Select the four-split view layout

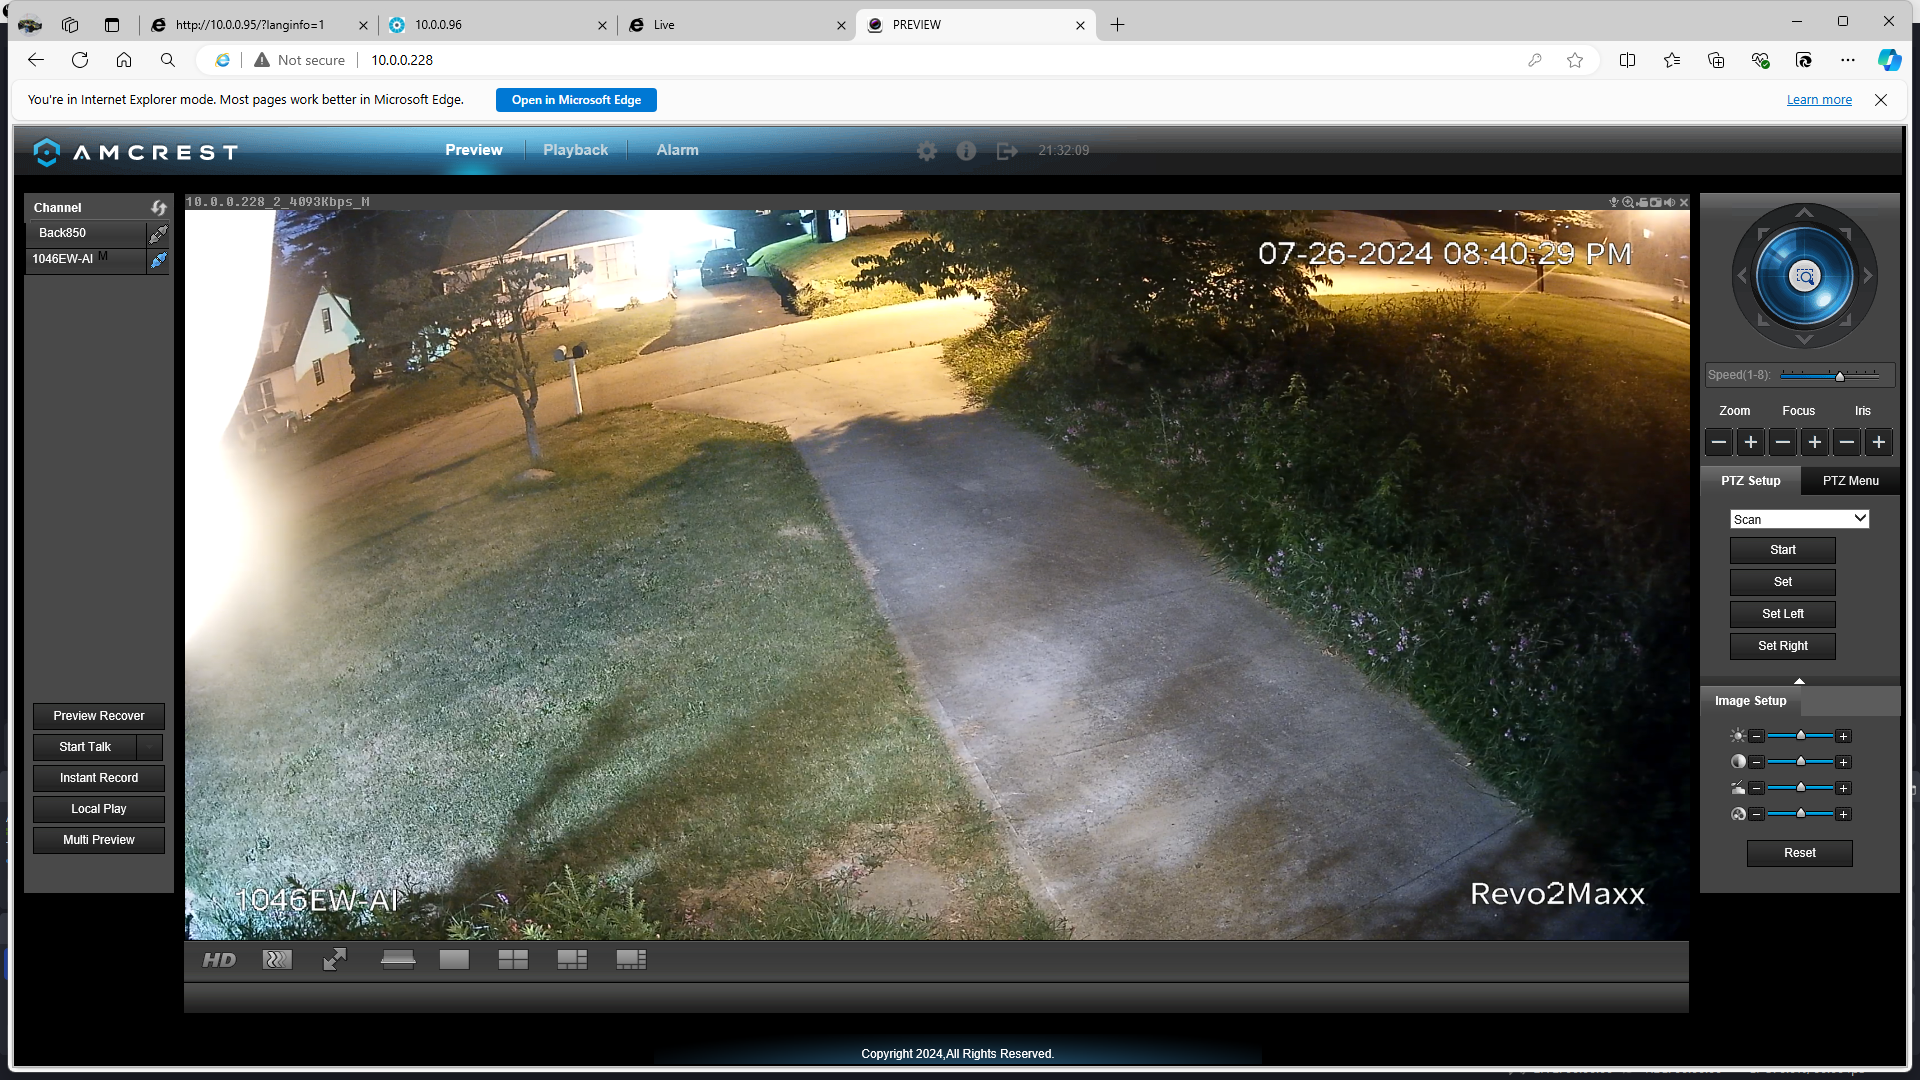click(513, 960)
